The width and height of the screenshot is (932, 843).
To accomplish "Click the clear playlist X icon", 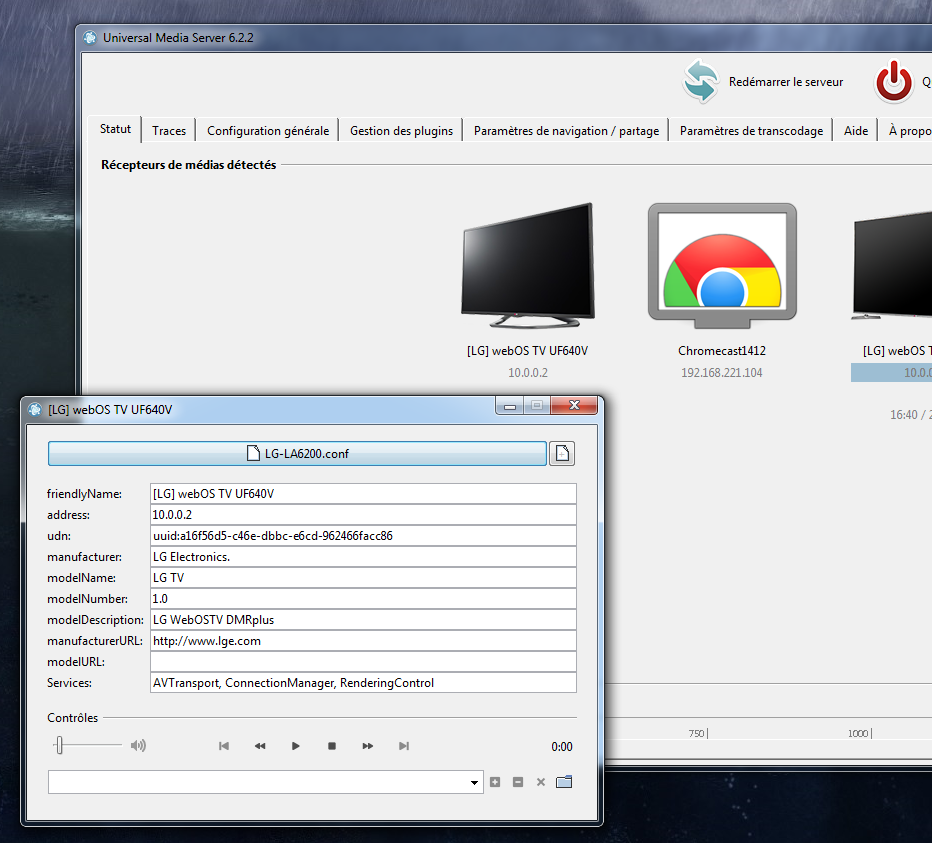I will click(541, 782).
